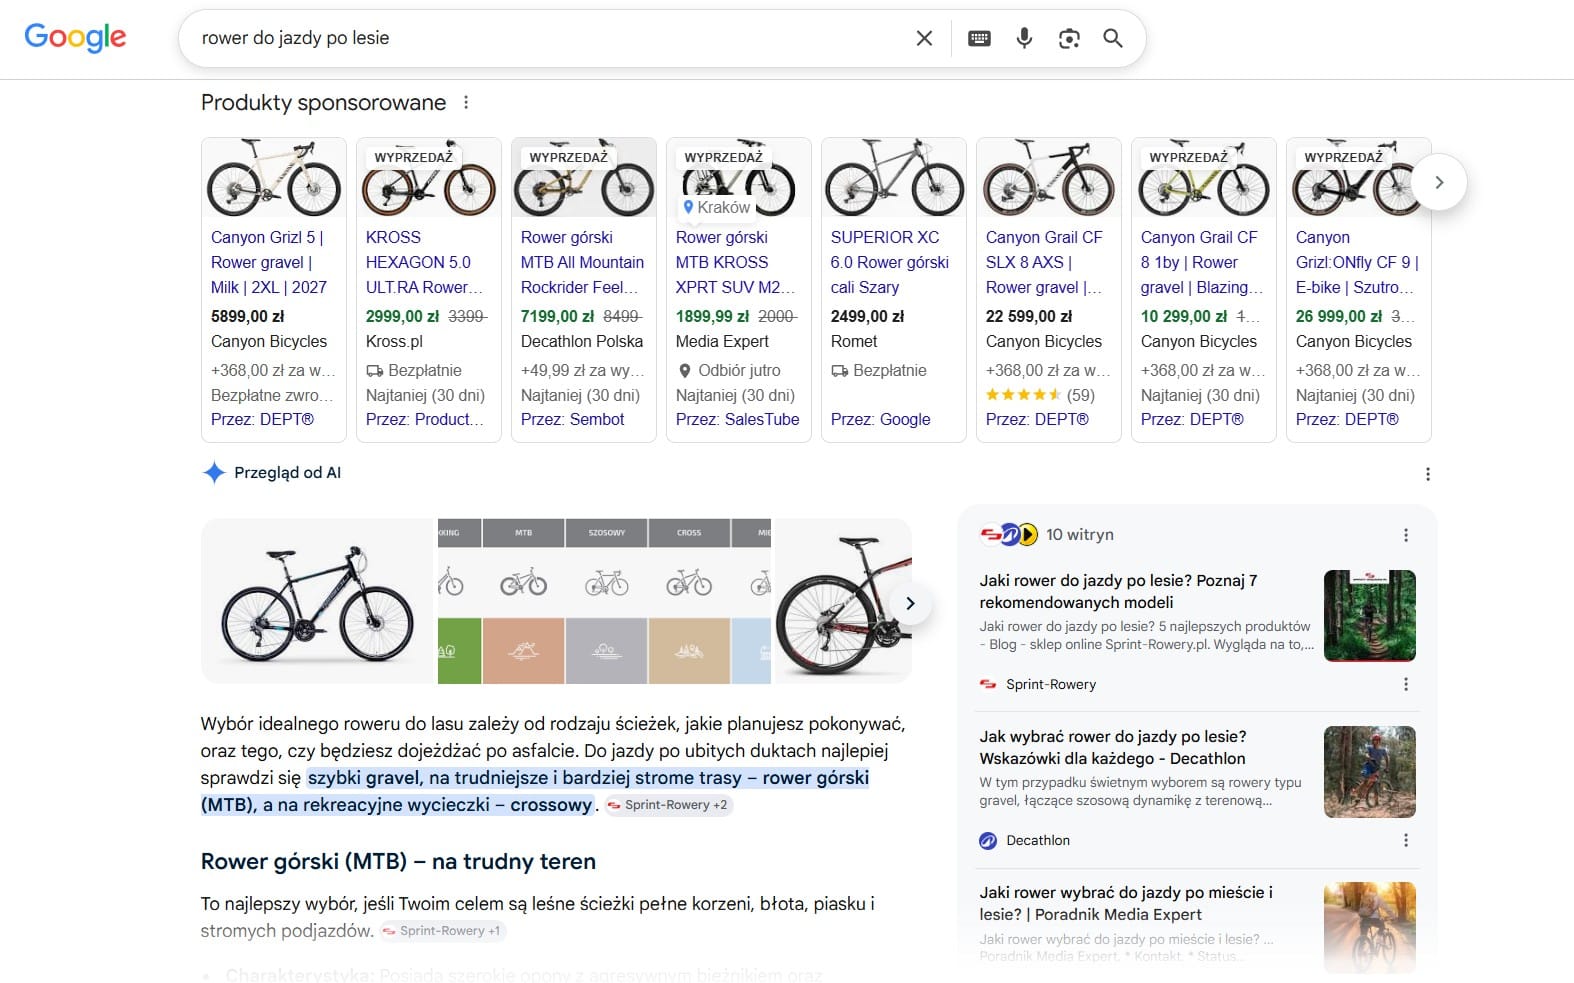The image size is (1574, 983).
Task: Open Google Lens image search icon
Action: tap(1069, 38)
